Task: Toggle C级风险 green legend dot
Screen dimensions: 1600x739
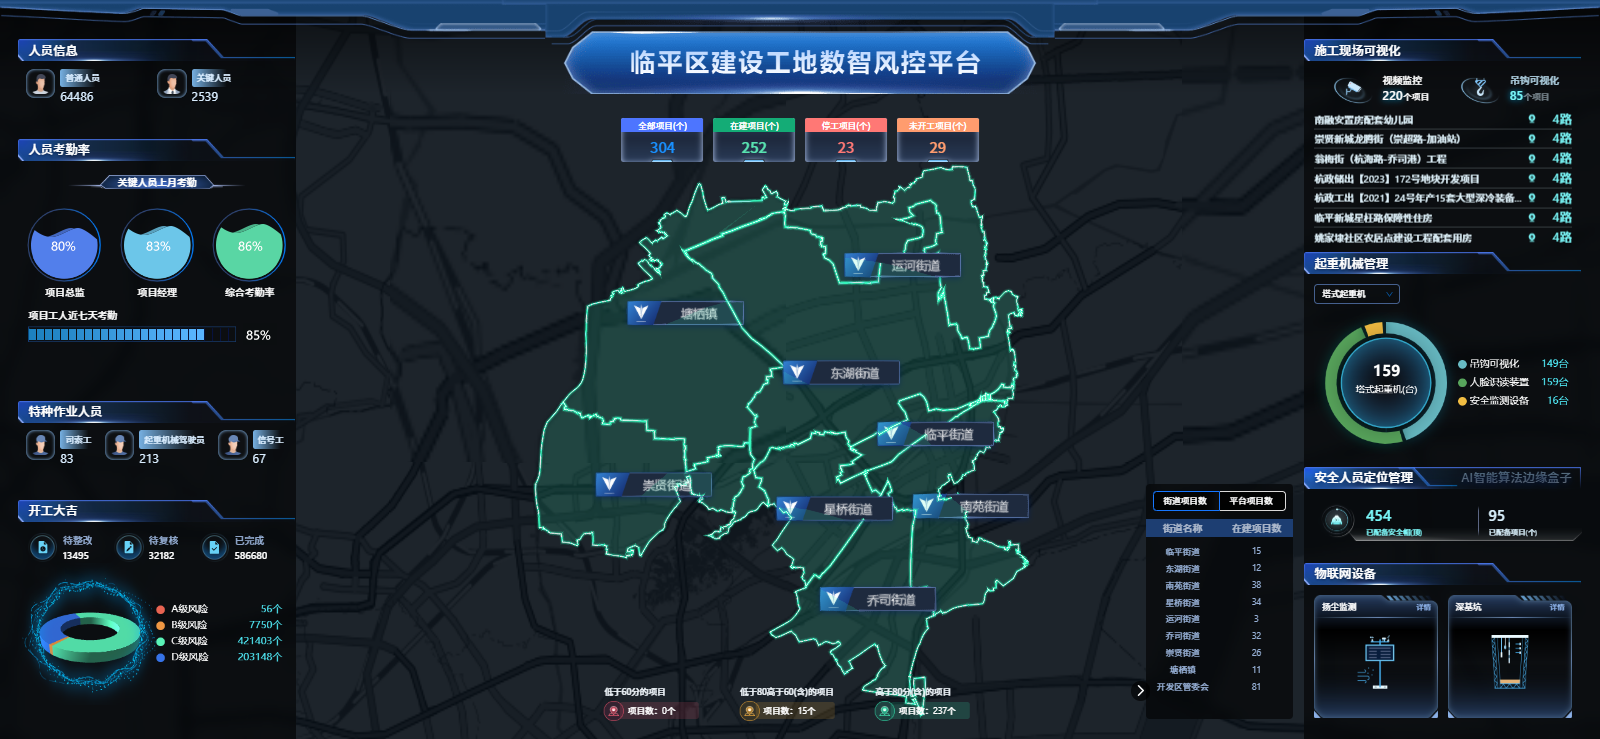Action: pos(161,641)
